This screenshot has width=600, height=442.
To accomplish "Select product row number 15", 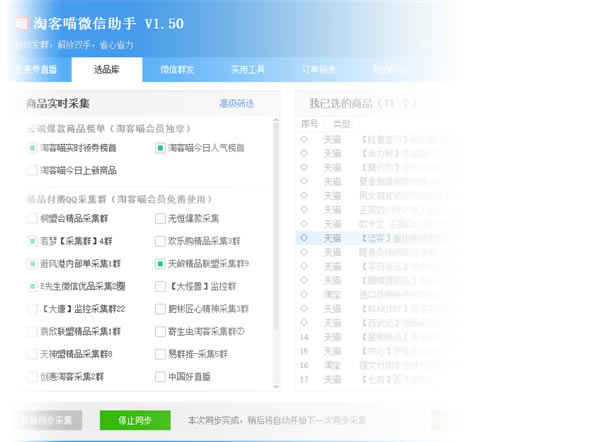I will pos(375,351).
